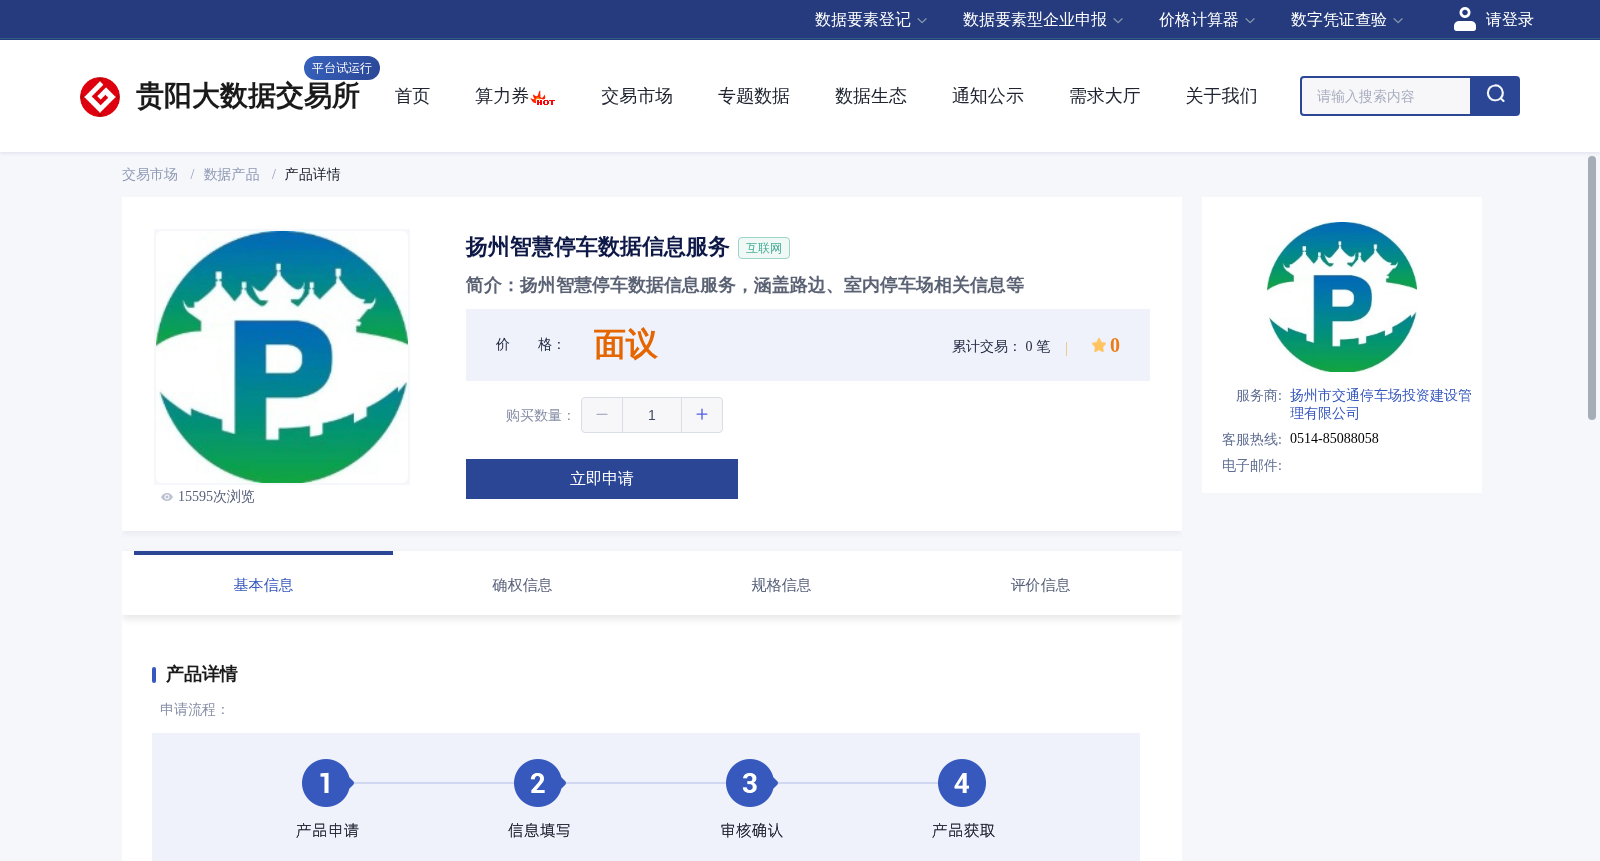
Task: Click the 请登录 link
Action: tap(1509, 20)
